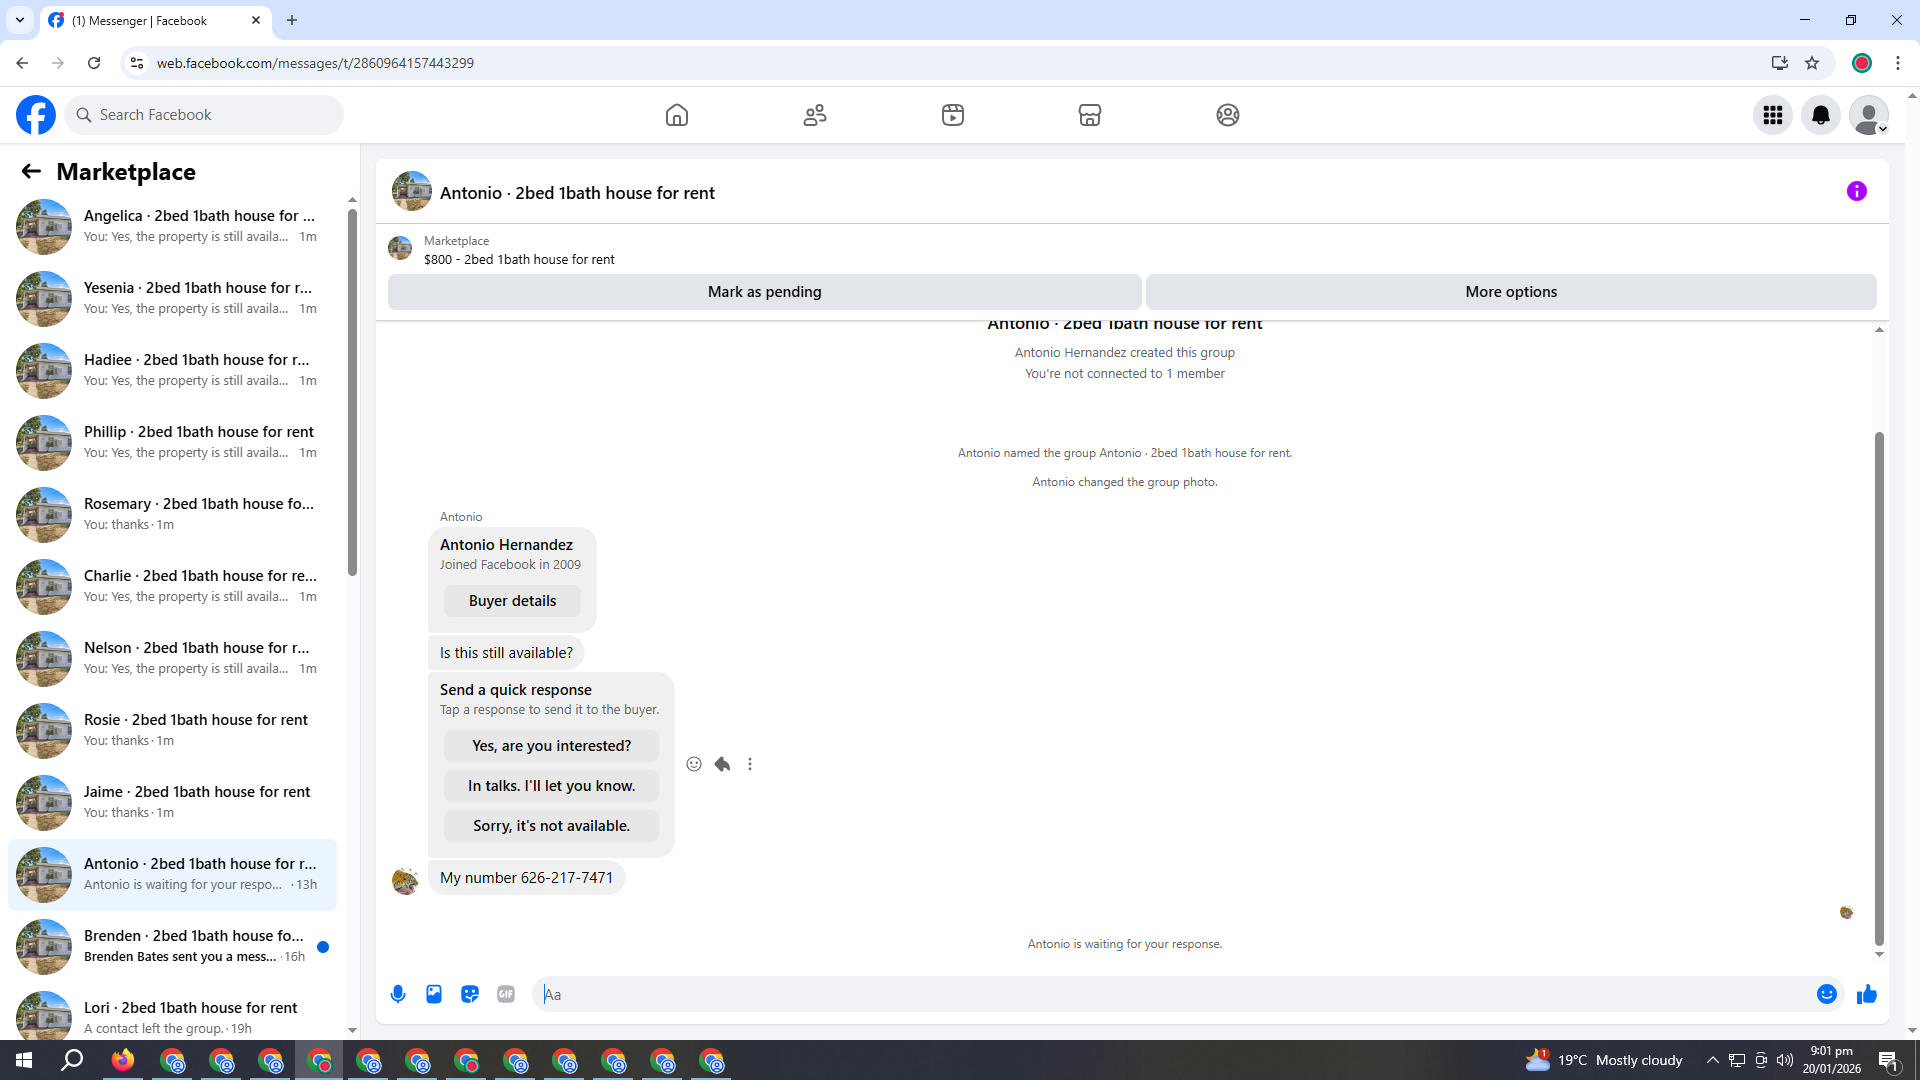Viewport: 1920px width, 1080px height.
Task: Send a thumbs-up like
Action: click(x=1867, y=994)
